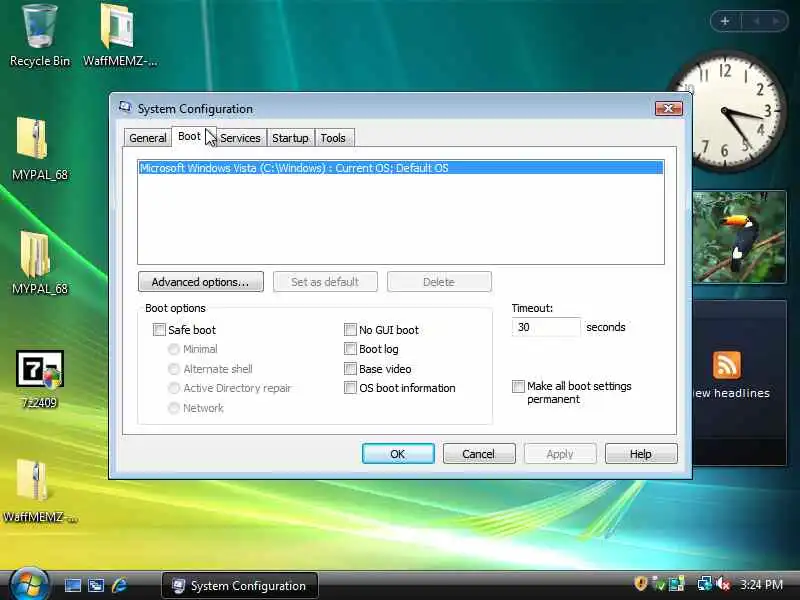Launch Internet Explorer from quick launch
800x600 pixels.
point(119,585)
